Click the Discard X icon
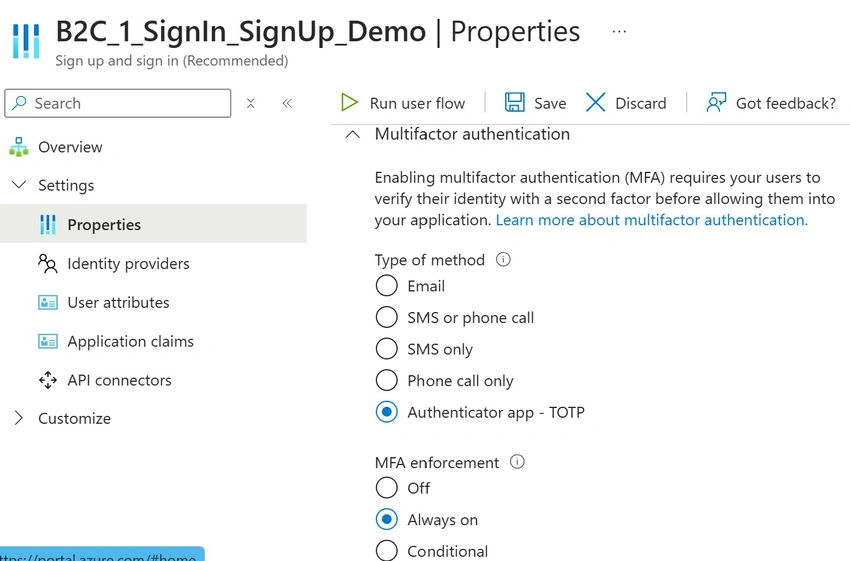The image size is (850, 561). [x=595, y=102]
